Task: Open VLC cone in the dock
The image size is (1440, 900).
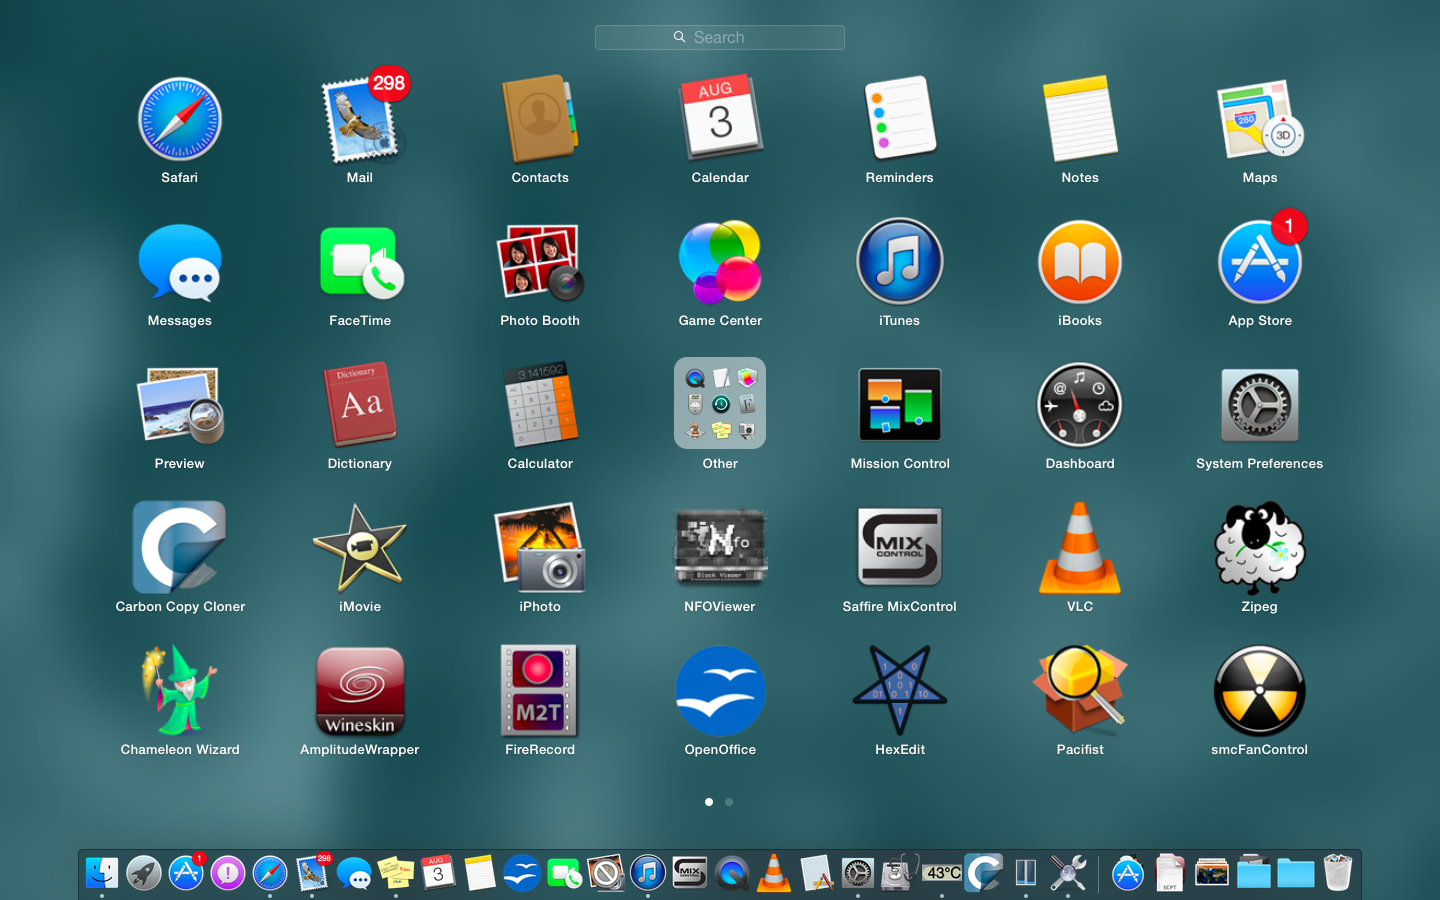Action: click(x=774, y=873)
